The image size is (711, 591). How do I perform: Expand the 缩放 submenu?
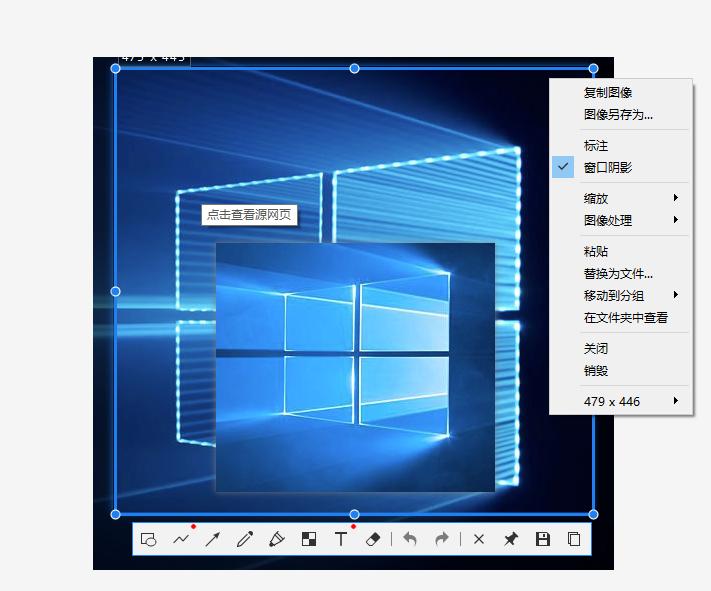pyautogui.click(x=621, y=198)
